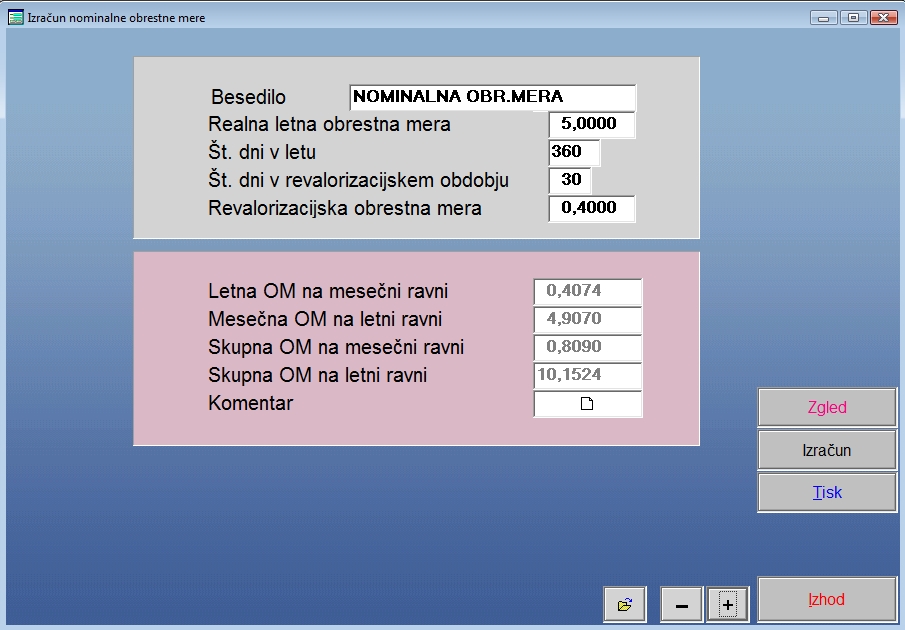Viewport: 905px width, 630px height.
Task: Click the Št. dni v letu field
Action: coord(574,153)
